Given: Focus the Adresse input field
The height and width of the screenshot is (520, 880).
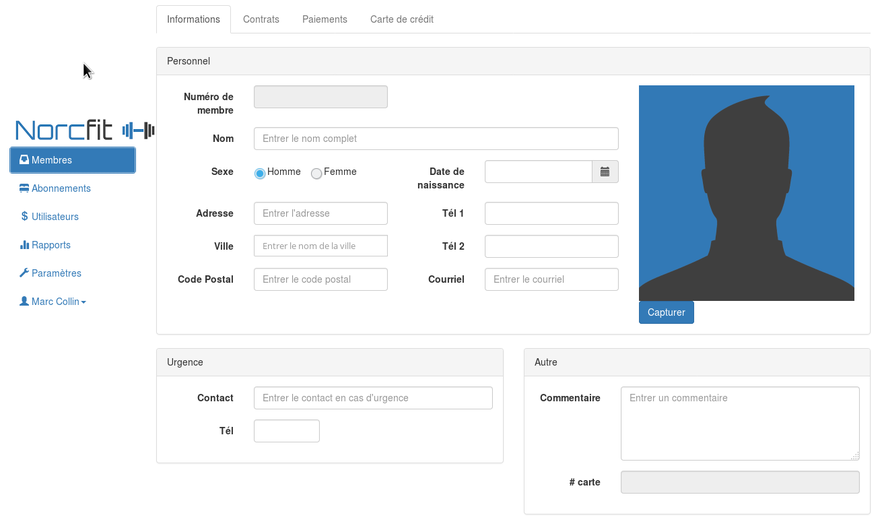Looking at the screenshot, I should (320, 213).
